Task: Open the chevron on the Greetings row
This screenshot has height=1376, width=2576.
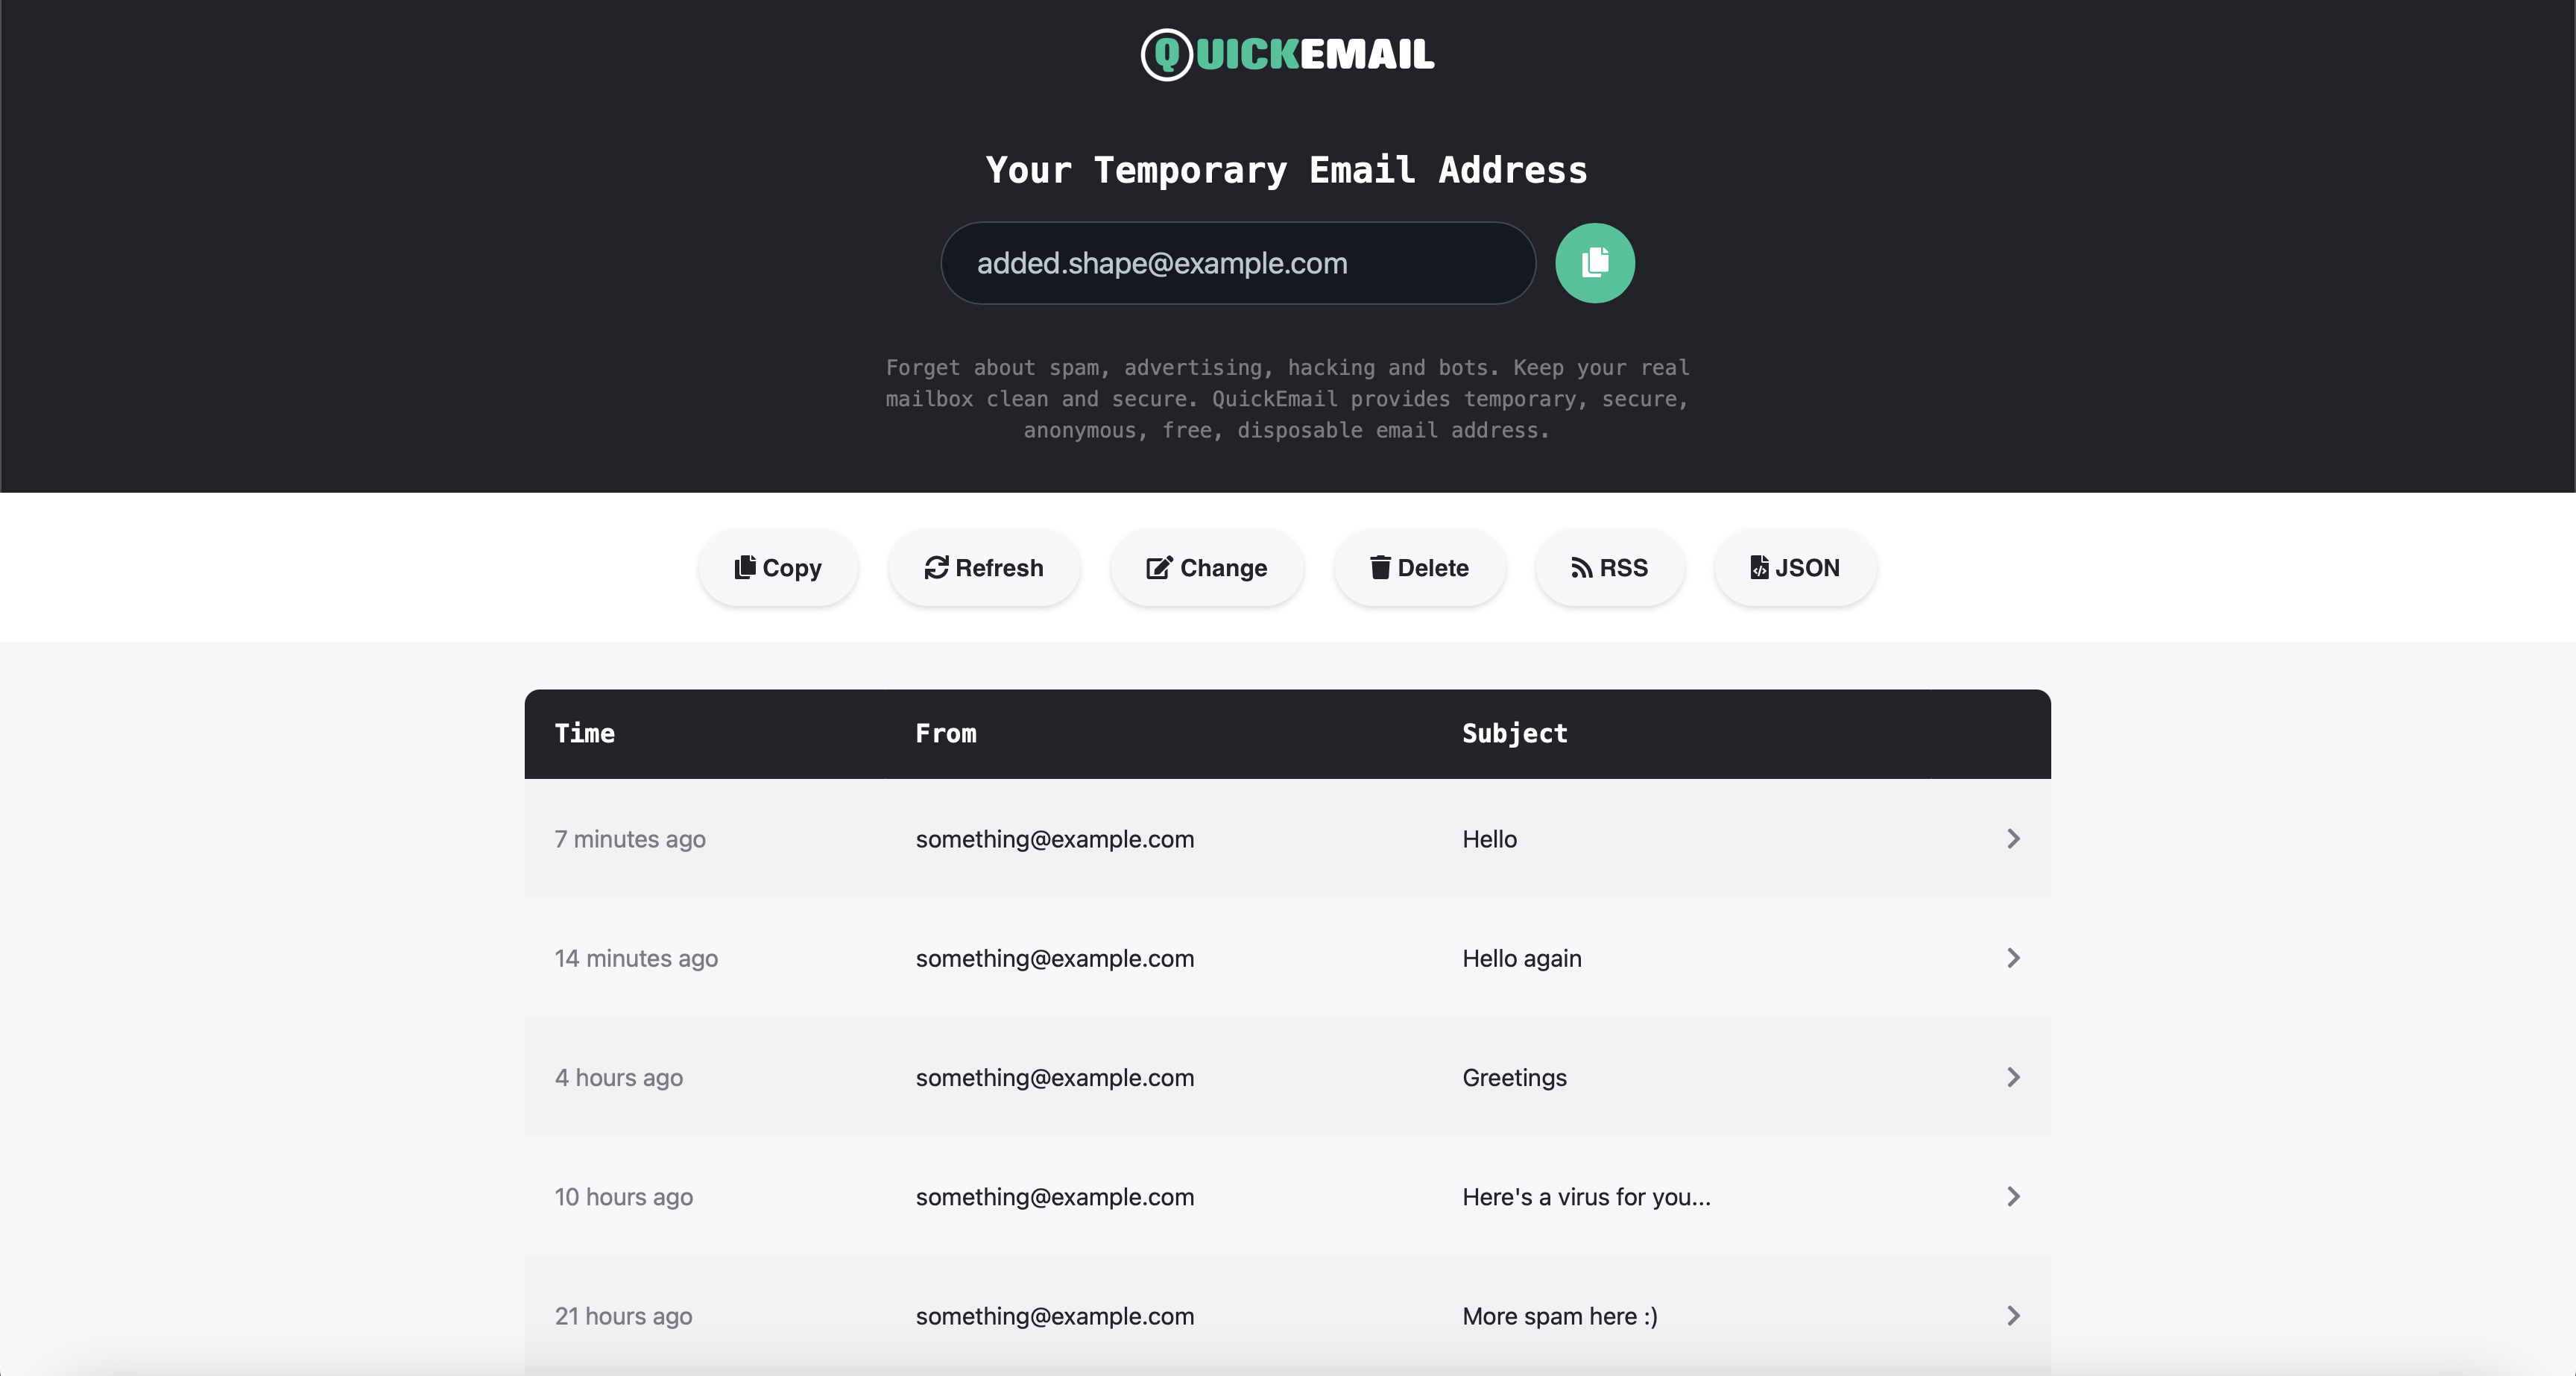Action: (2013, 1077)
